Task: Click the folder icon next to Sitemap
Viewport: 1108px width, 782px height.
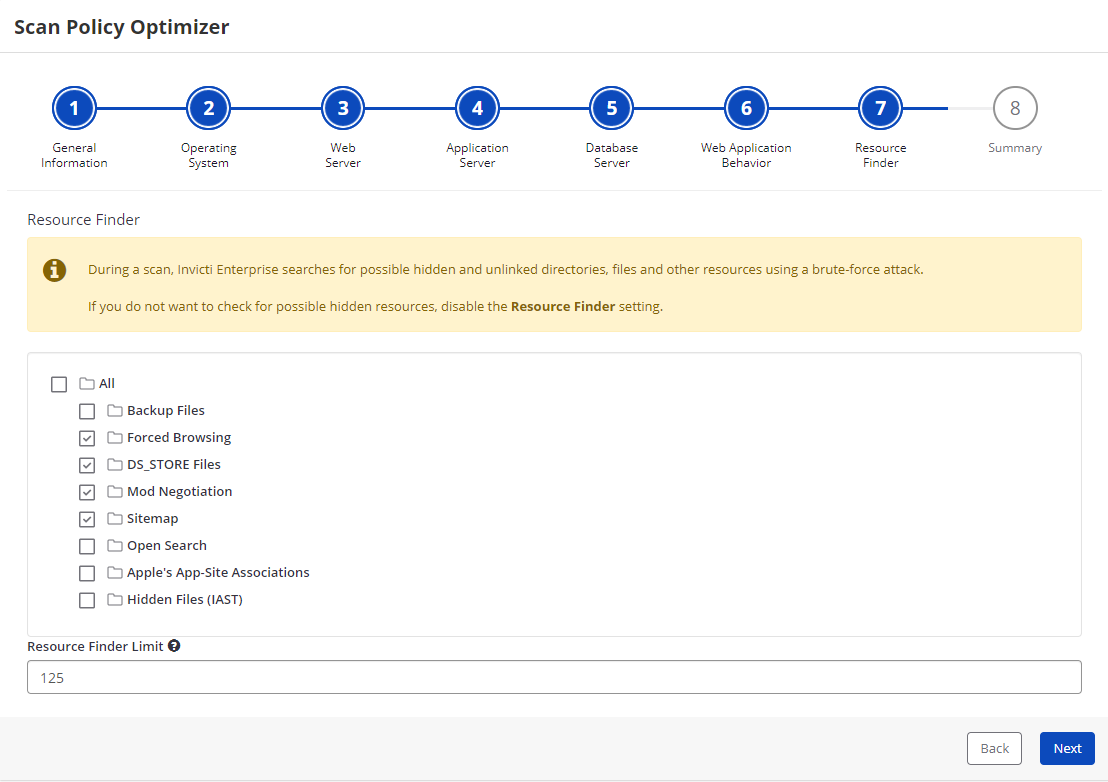Action: point(112,518)
